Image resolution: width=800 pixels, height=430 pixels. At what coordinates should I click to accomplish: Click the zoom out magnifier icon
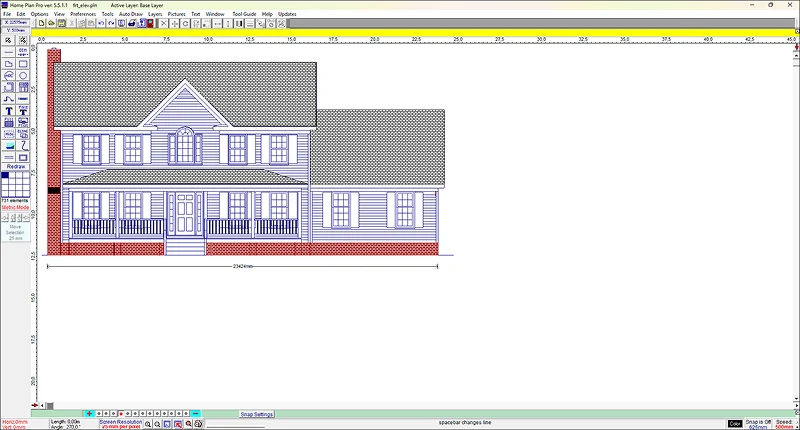(x=157, y=424)
